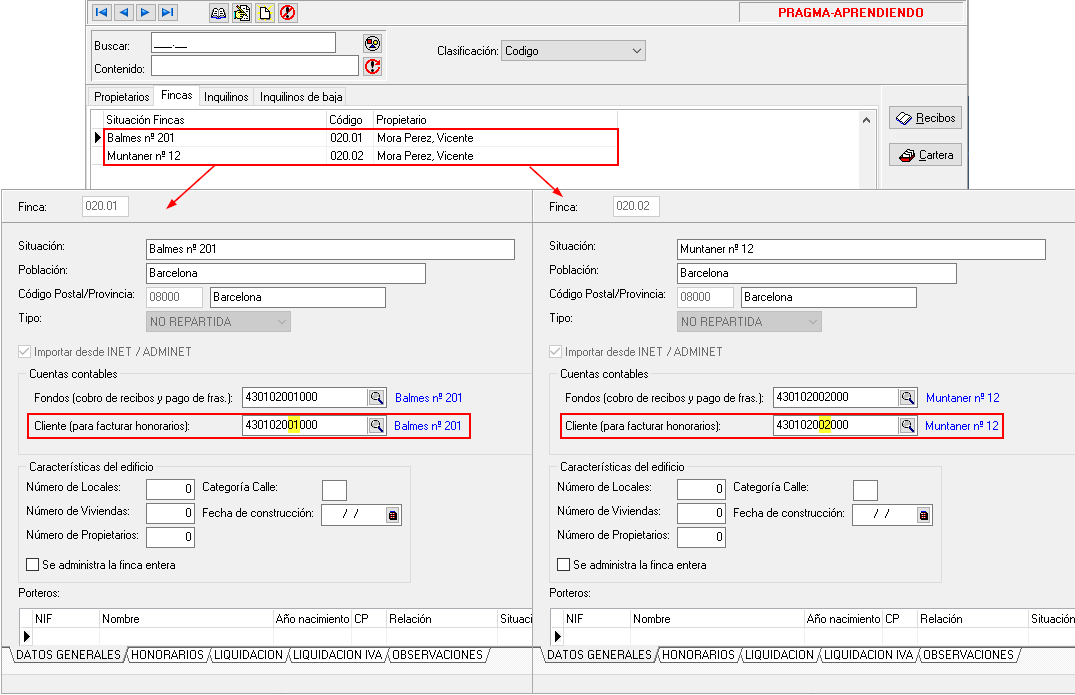The width and height of the screenshot is (1075, 695).
Task: Click Nombre column header in Porteros 020.01
Action: [x=186, y=619]
